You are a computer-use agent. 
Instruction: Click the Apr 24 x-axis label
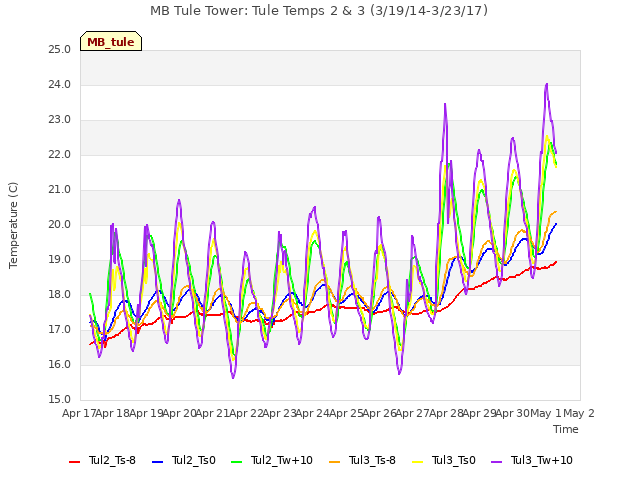coord(313,414)
